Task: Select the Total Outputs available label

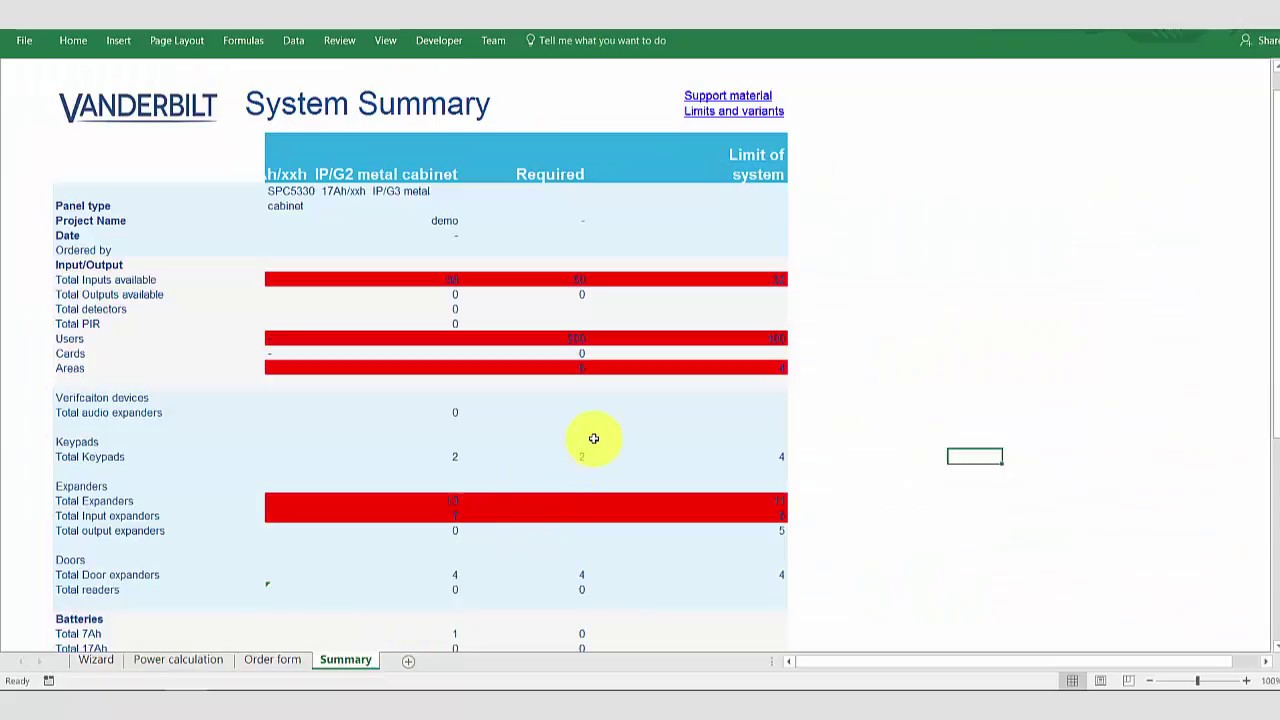Action: [x=109, y=295]
